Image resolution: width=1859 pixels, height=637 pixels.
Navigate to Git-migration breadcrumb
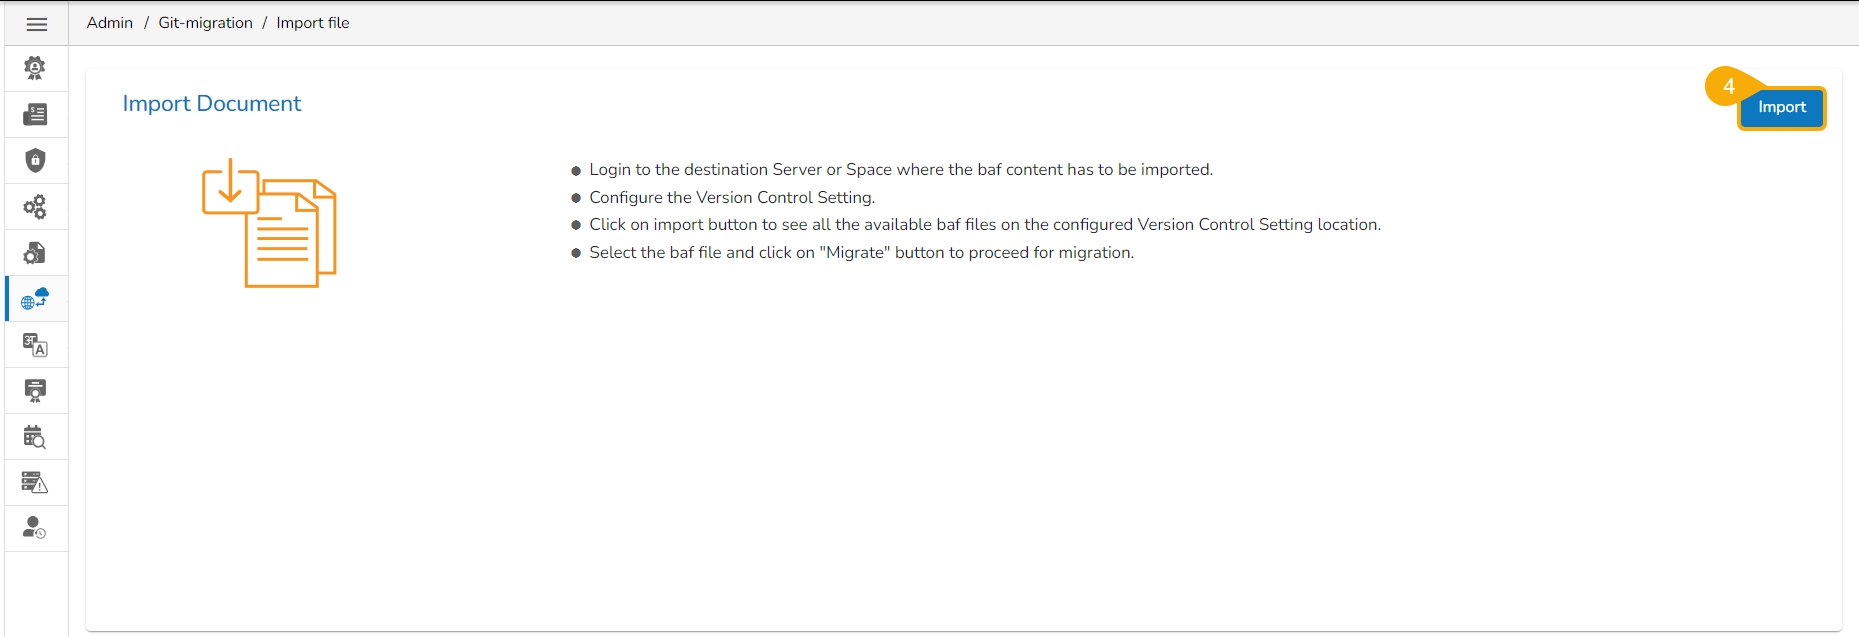click(x=205, y=23)
